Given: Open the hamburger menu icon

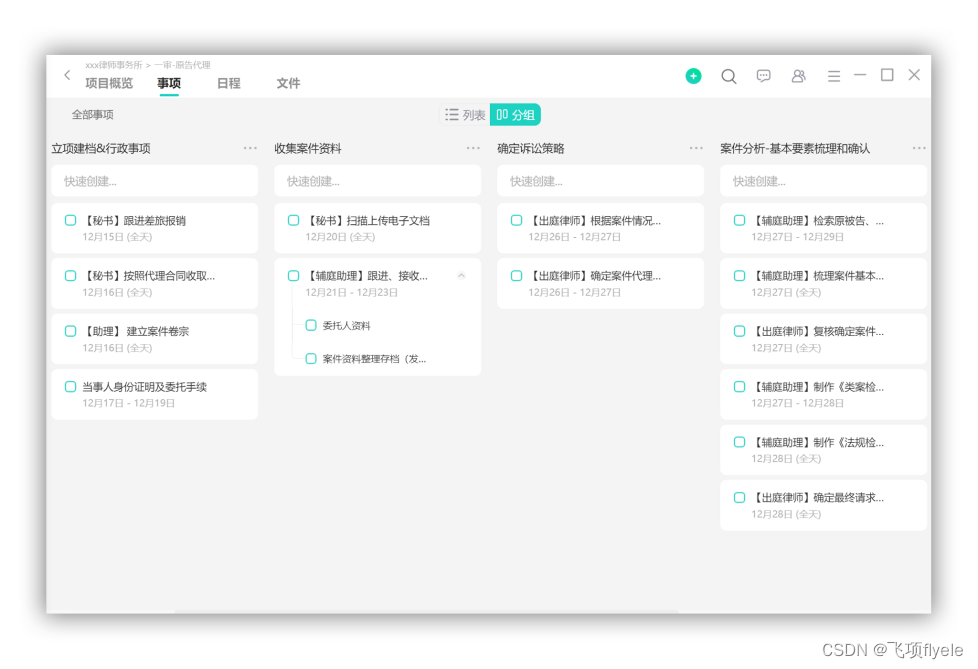Looking at the screenshot, I should [x=834, y=76].
